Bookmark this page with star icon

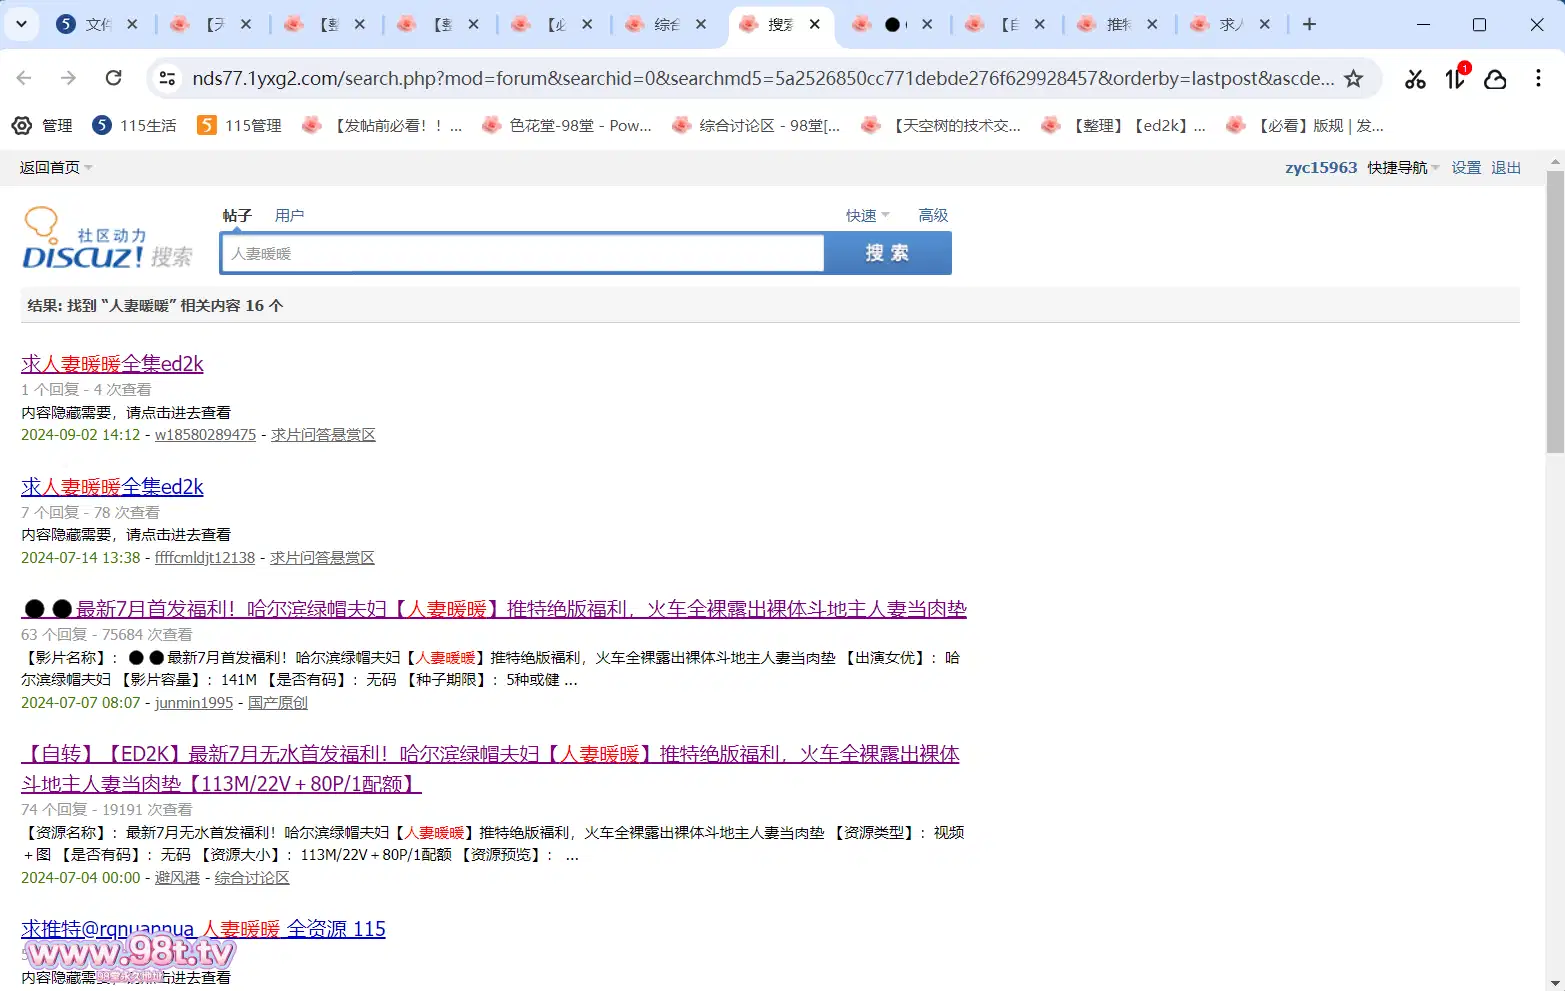(x=1353, y=78)
